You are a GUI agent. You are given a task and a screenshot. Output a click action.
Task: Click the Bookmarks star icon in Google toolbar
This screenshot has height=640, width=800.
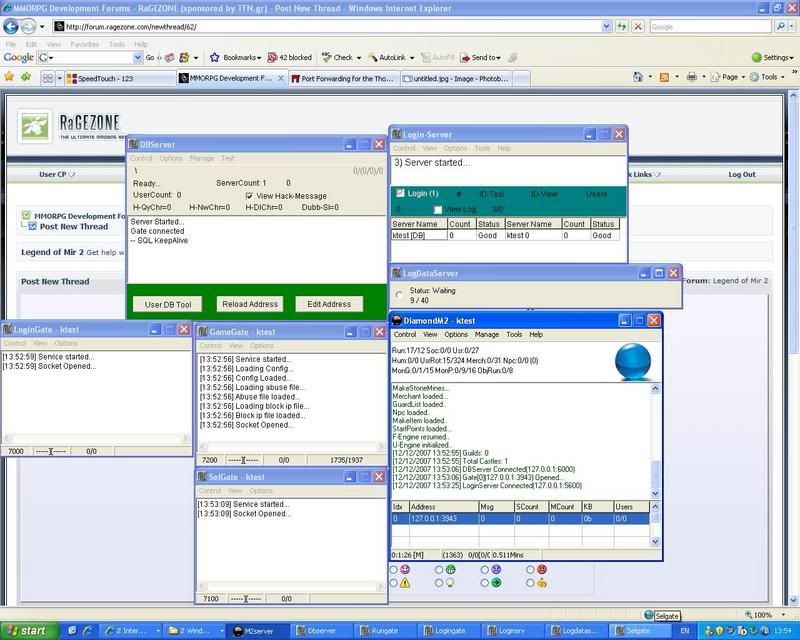coord(215,58)
